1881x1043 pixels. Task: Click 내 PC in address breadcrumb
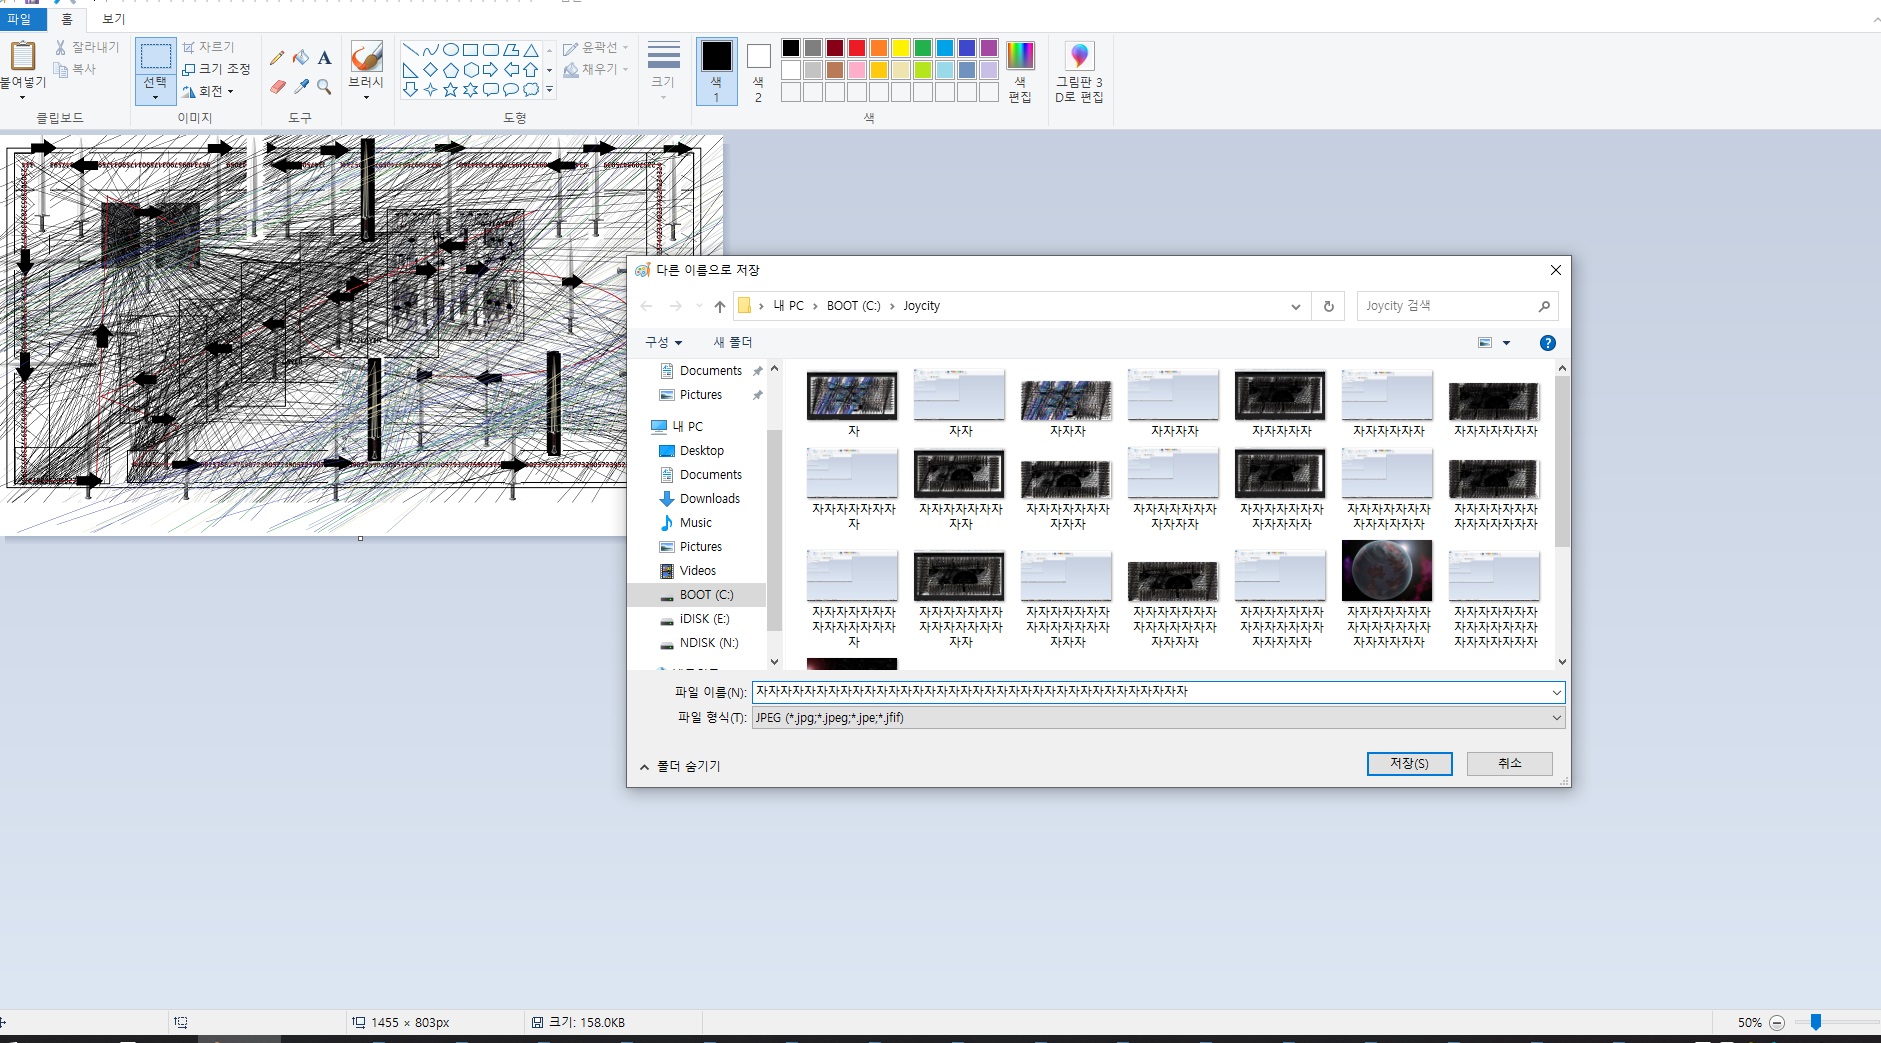point(788,306)
